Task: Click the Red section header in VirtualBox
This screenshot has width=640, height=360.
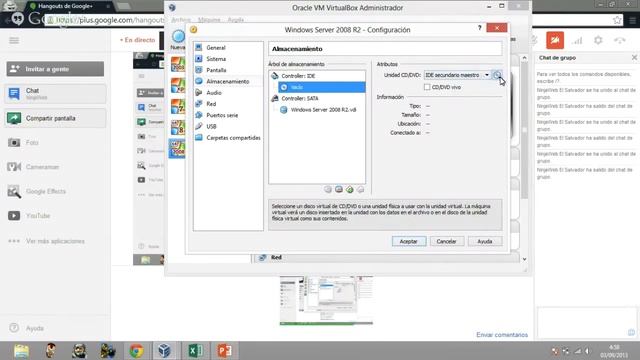Action: [x=386, y=258]
